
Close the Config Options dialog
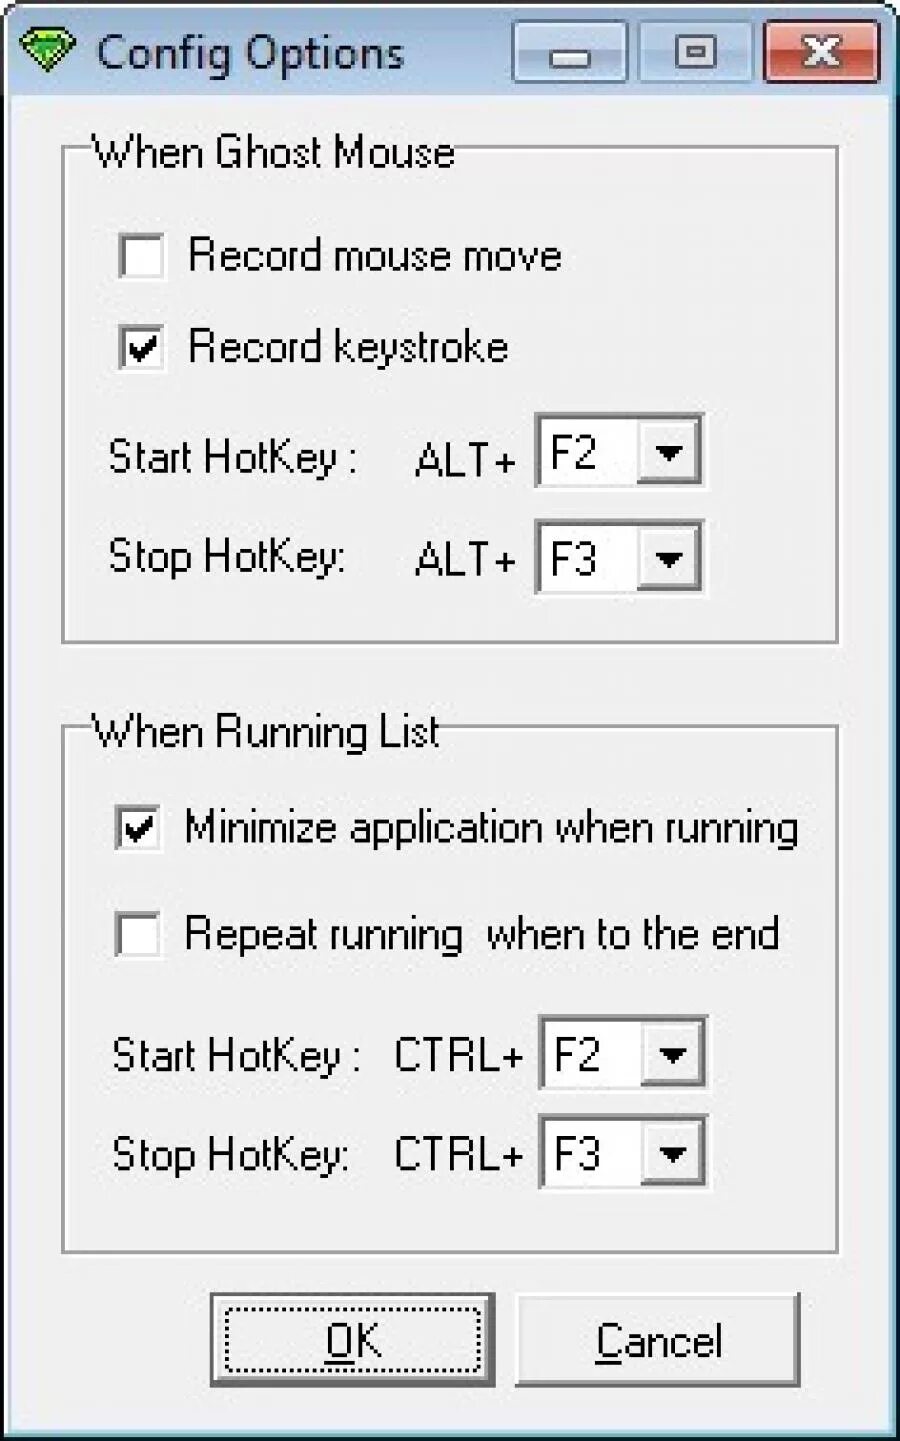pos(821,52)
